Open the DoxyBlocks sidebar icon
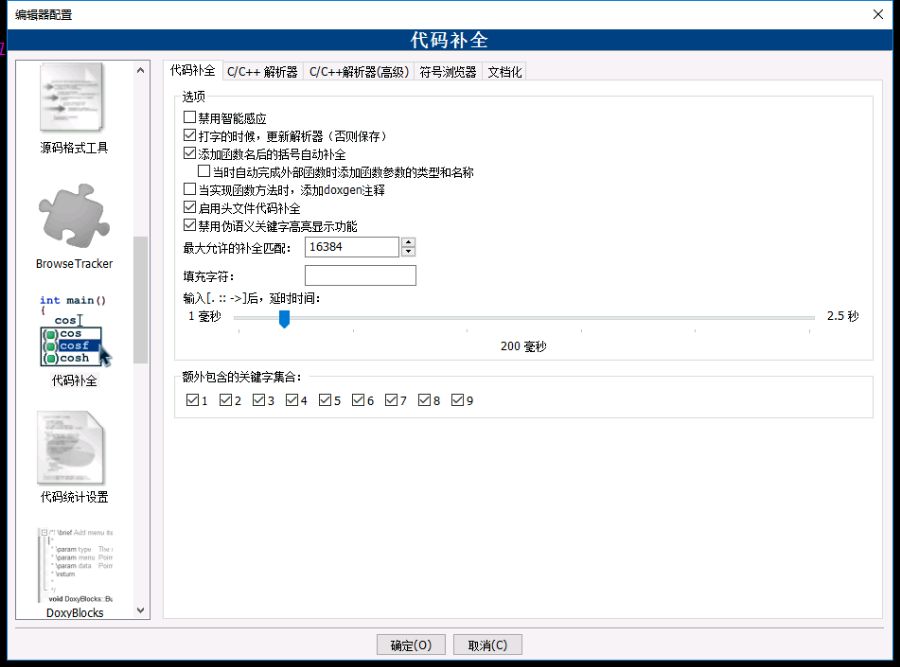Image resolution: width=900 pixels, height=667 pixels. (x=75, y=565)
